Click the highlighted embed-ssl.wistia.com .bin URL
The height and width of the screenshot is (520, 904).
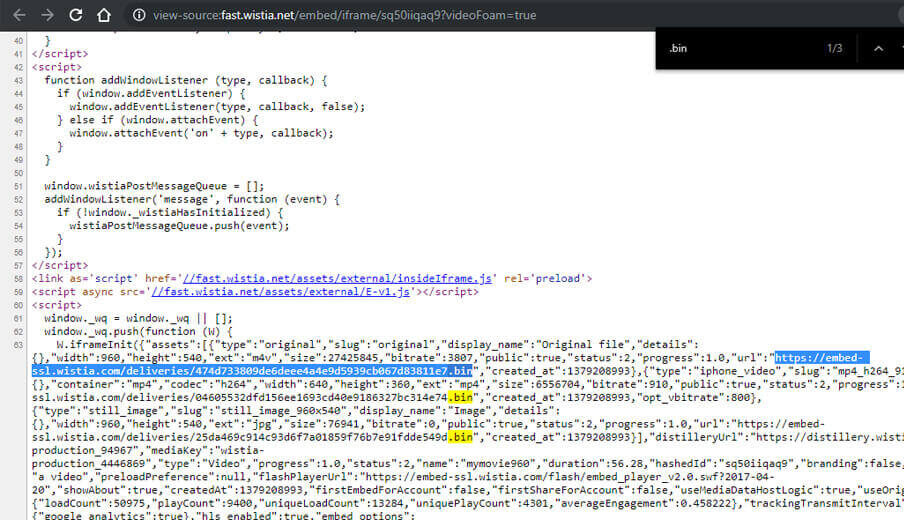[252, 371]
